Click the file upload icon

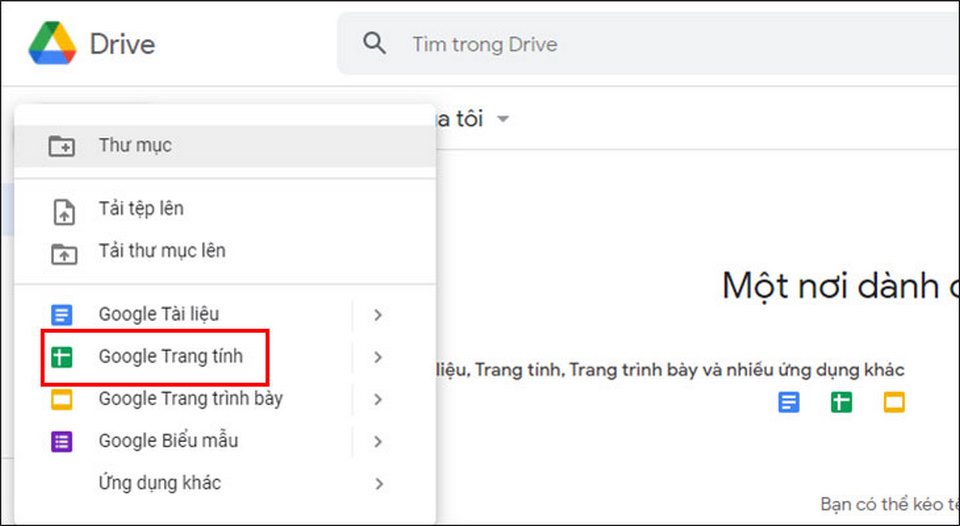pos(62,211)
